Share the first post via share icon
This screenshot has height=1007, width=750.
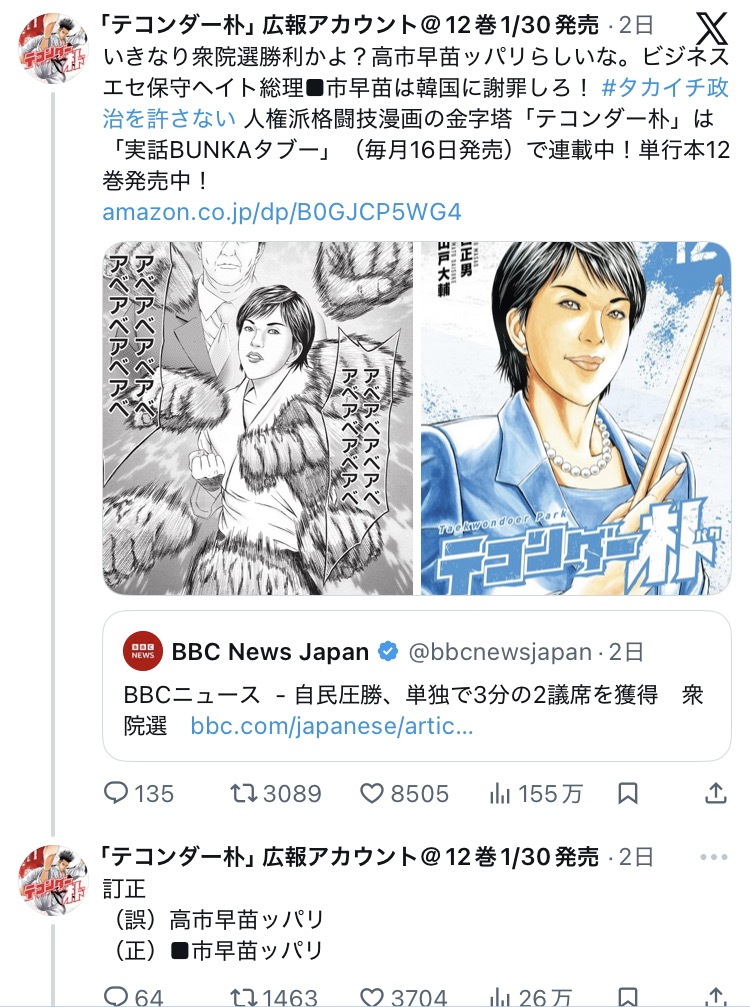click(715, 793)
